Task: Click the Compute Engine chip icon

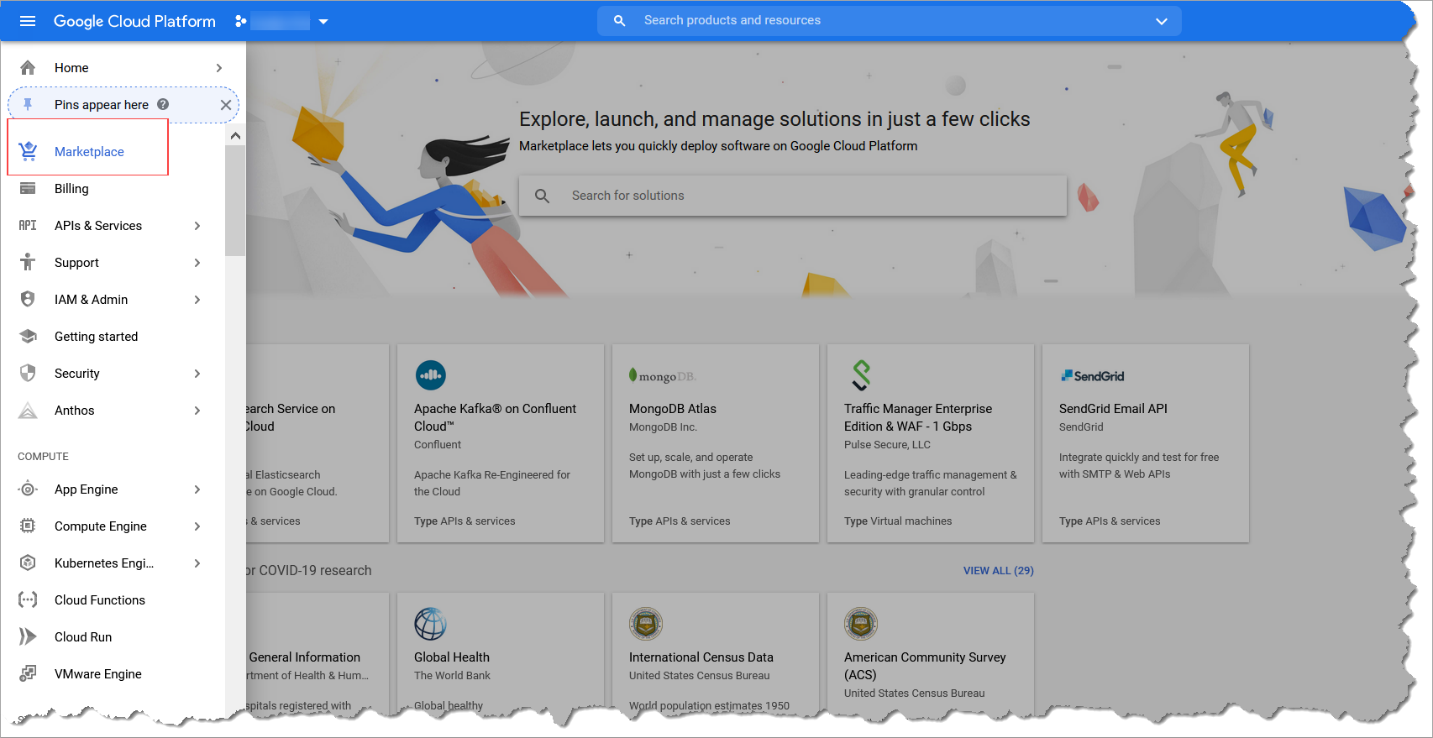Action: [28, 527]
